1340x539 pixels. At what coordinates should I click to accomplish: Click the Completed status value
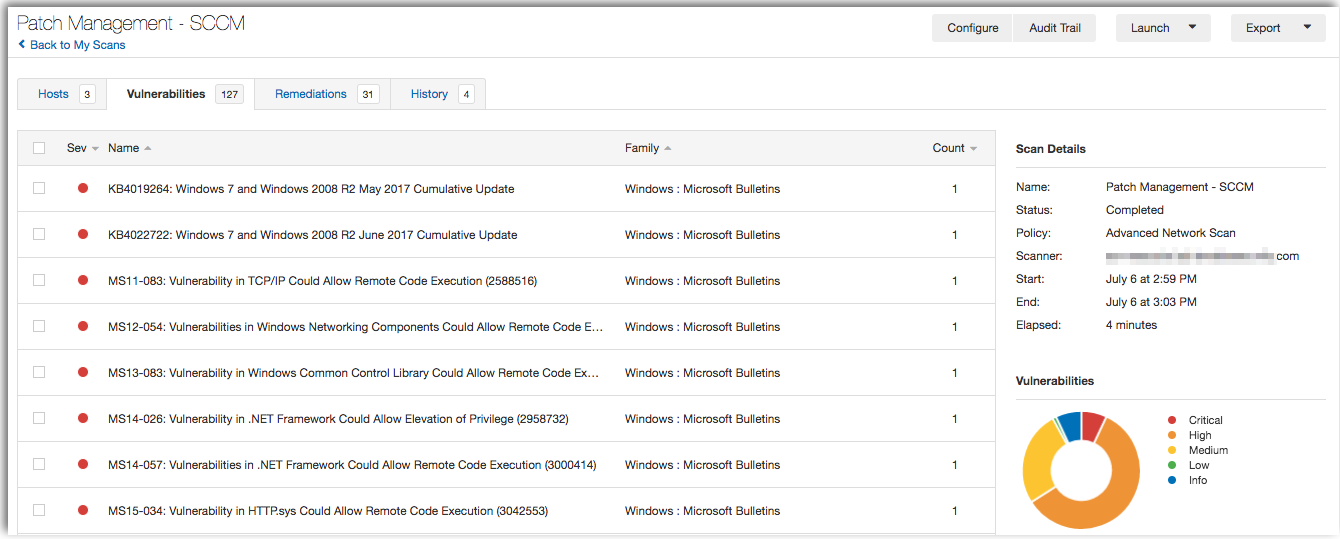point(1135,210)
